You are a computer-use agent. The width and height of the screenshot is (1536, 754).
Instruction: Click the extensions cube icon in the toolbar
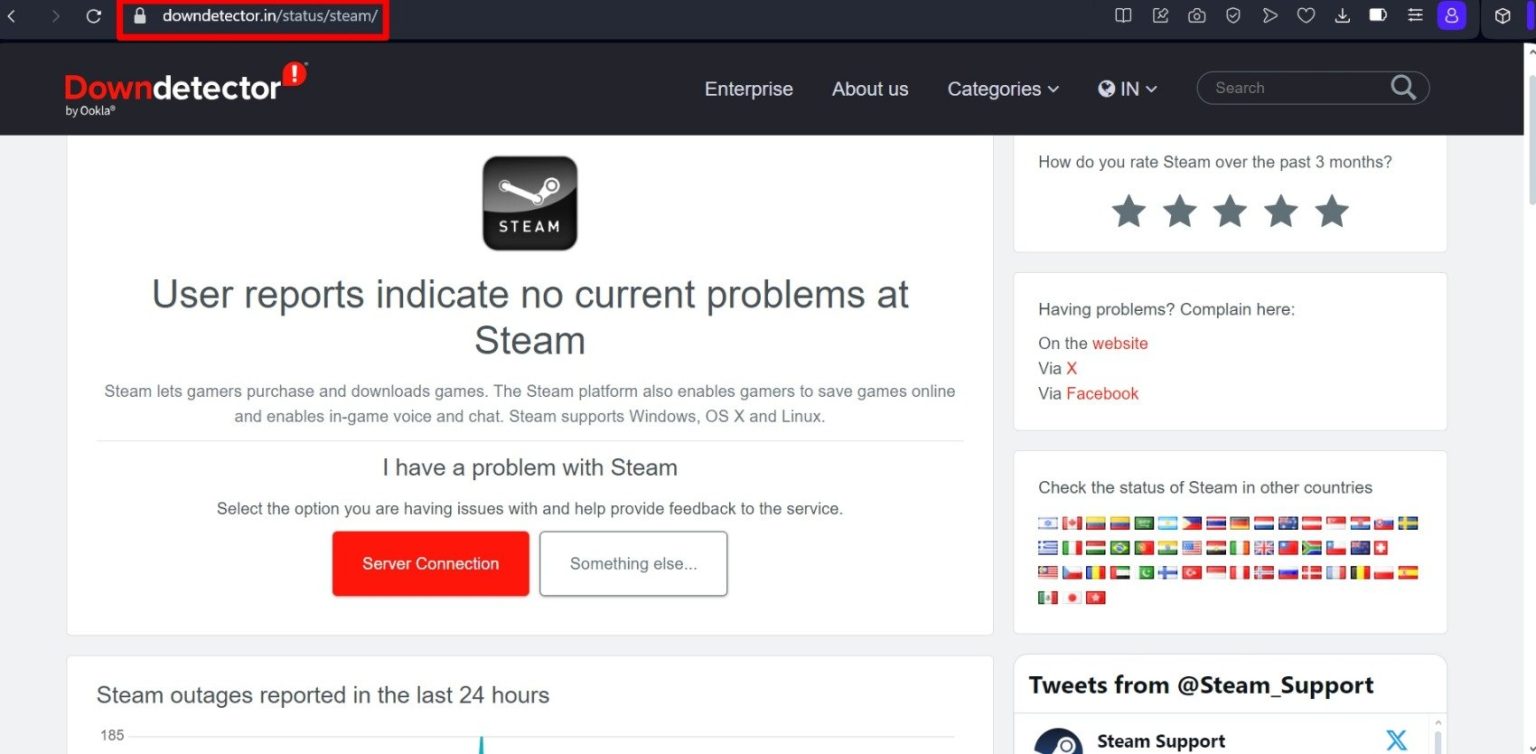[1501, 15]
